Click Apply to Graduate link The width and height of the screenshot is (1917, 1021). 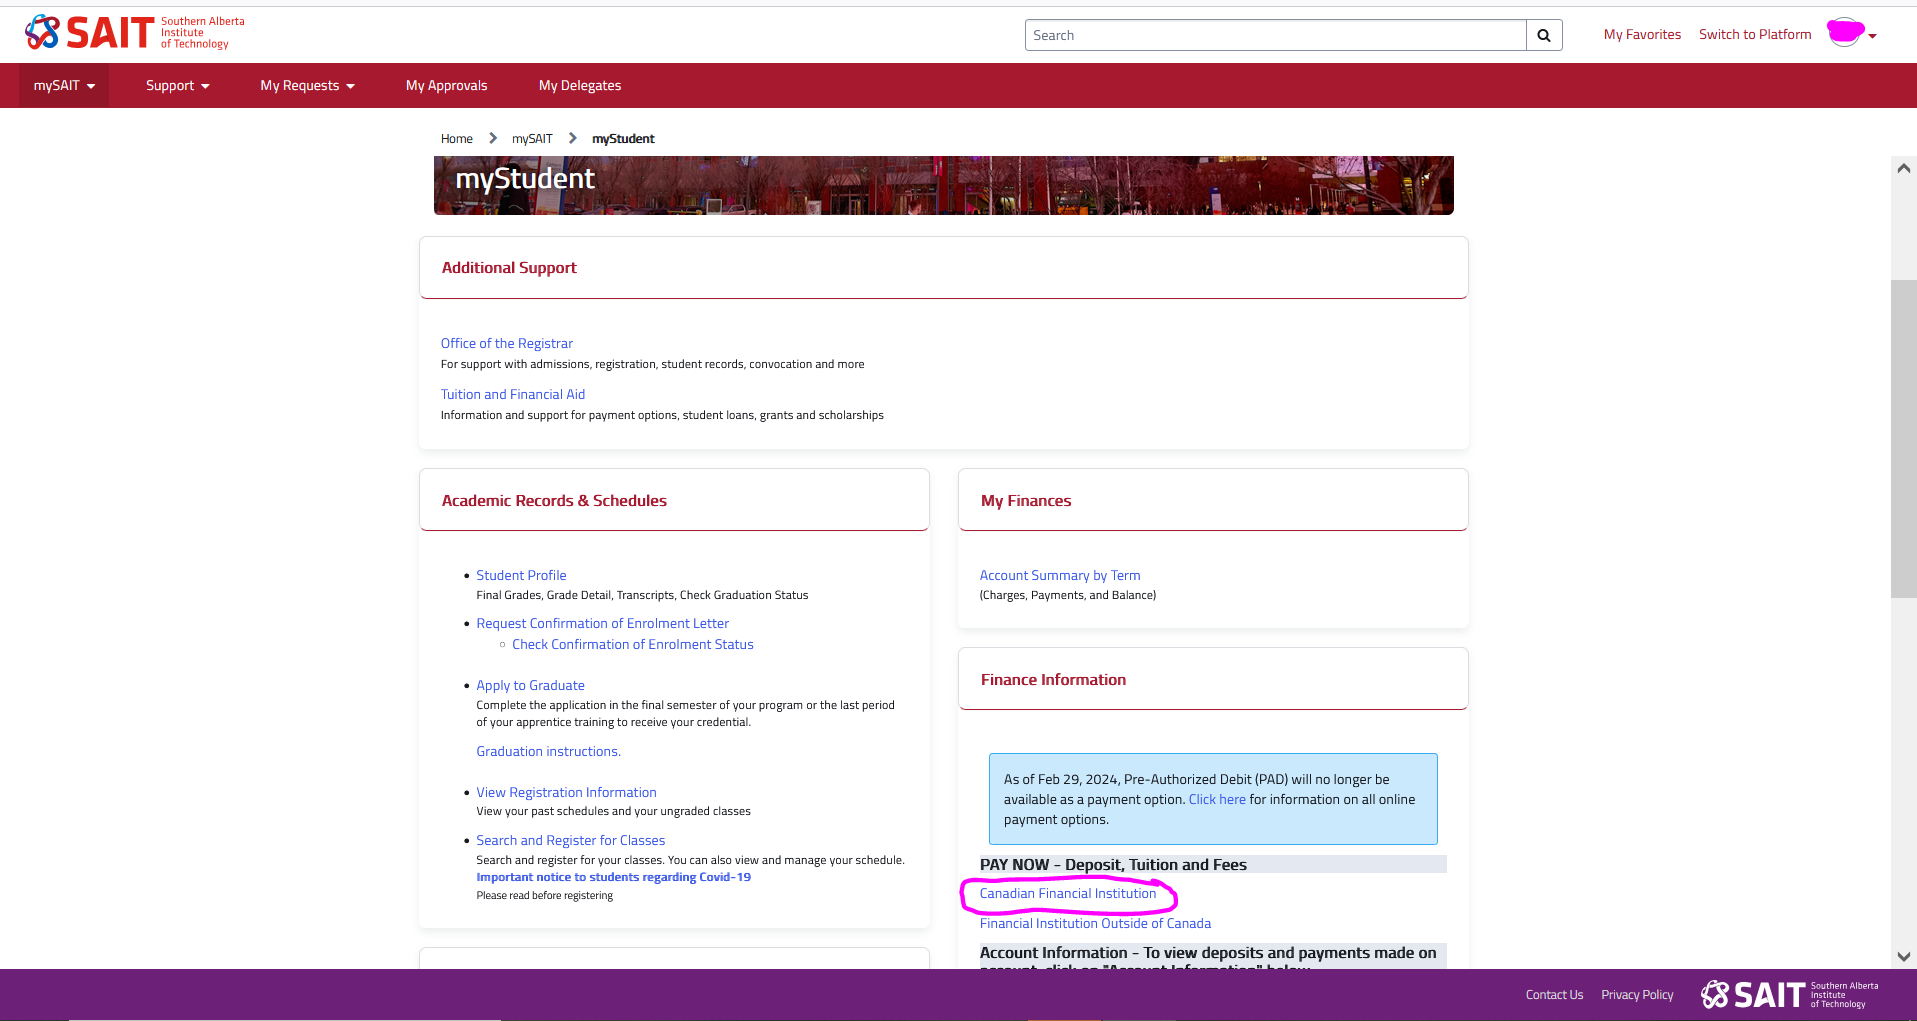pyautogui.click(x=530, y=685)
